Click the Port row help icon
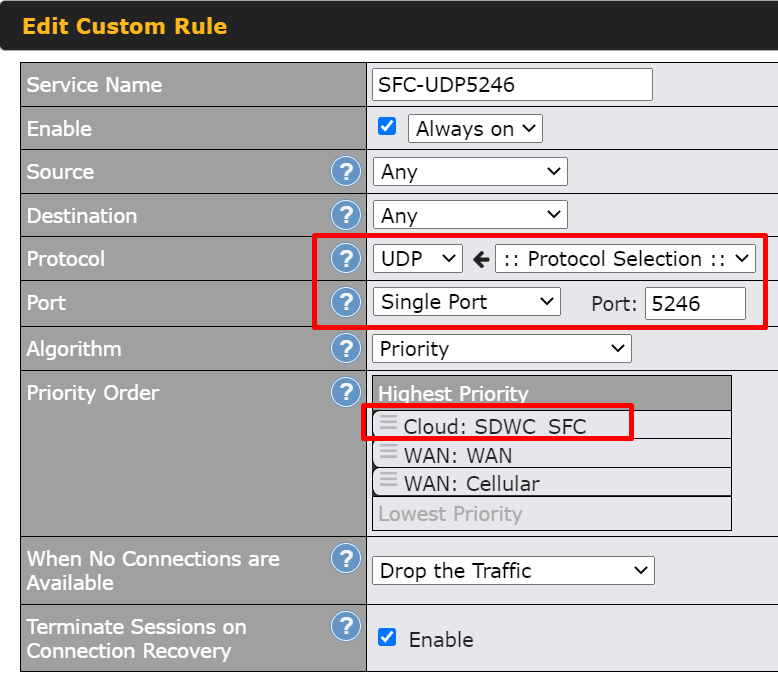Image resolution: width=778 pixels, height=675 pixels. tap(345, 302)
